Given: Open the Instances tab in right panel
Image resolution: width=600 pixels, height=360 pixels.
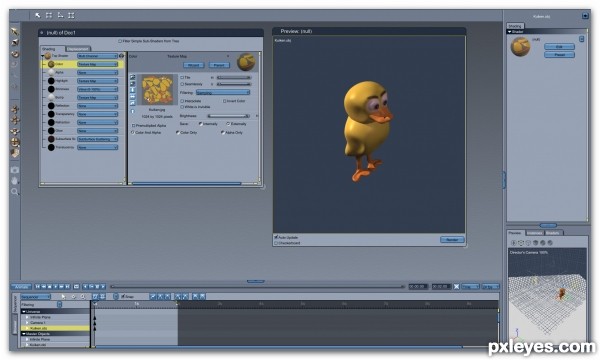Looking at the screenshot, I should 535,233.
